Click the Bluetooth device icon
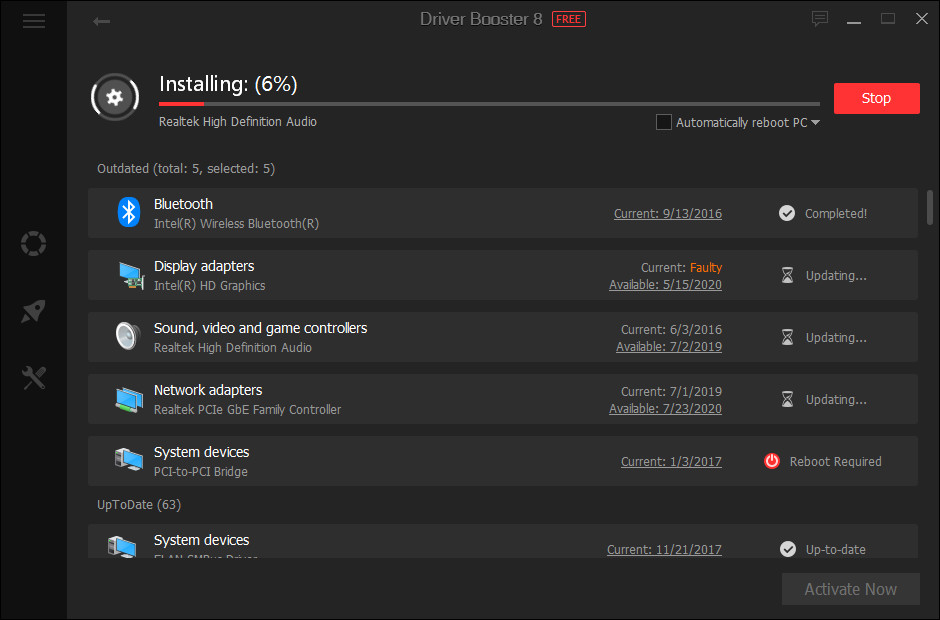The image size is (940, 620). point(128,212)
